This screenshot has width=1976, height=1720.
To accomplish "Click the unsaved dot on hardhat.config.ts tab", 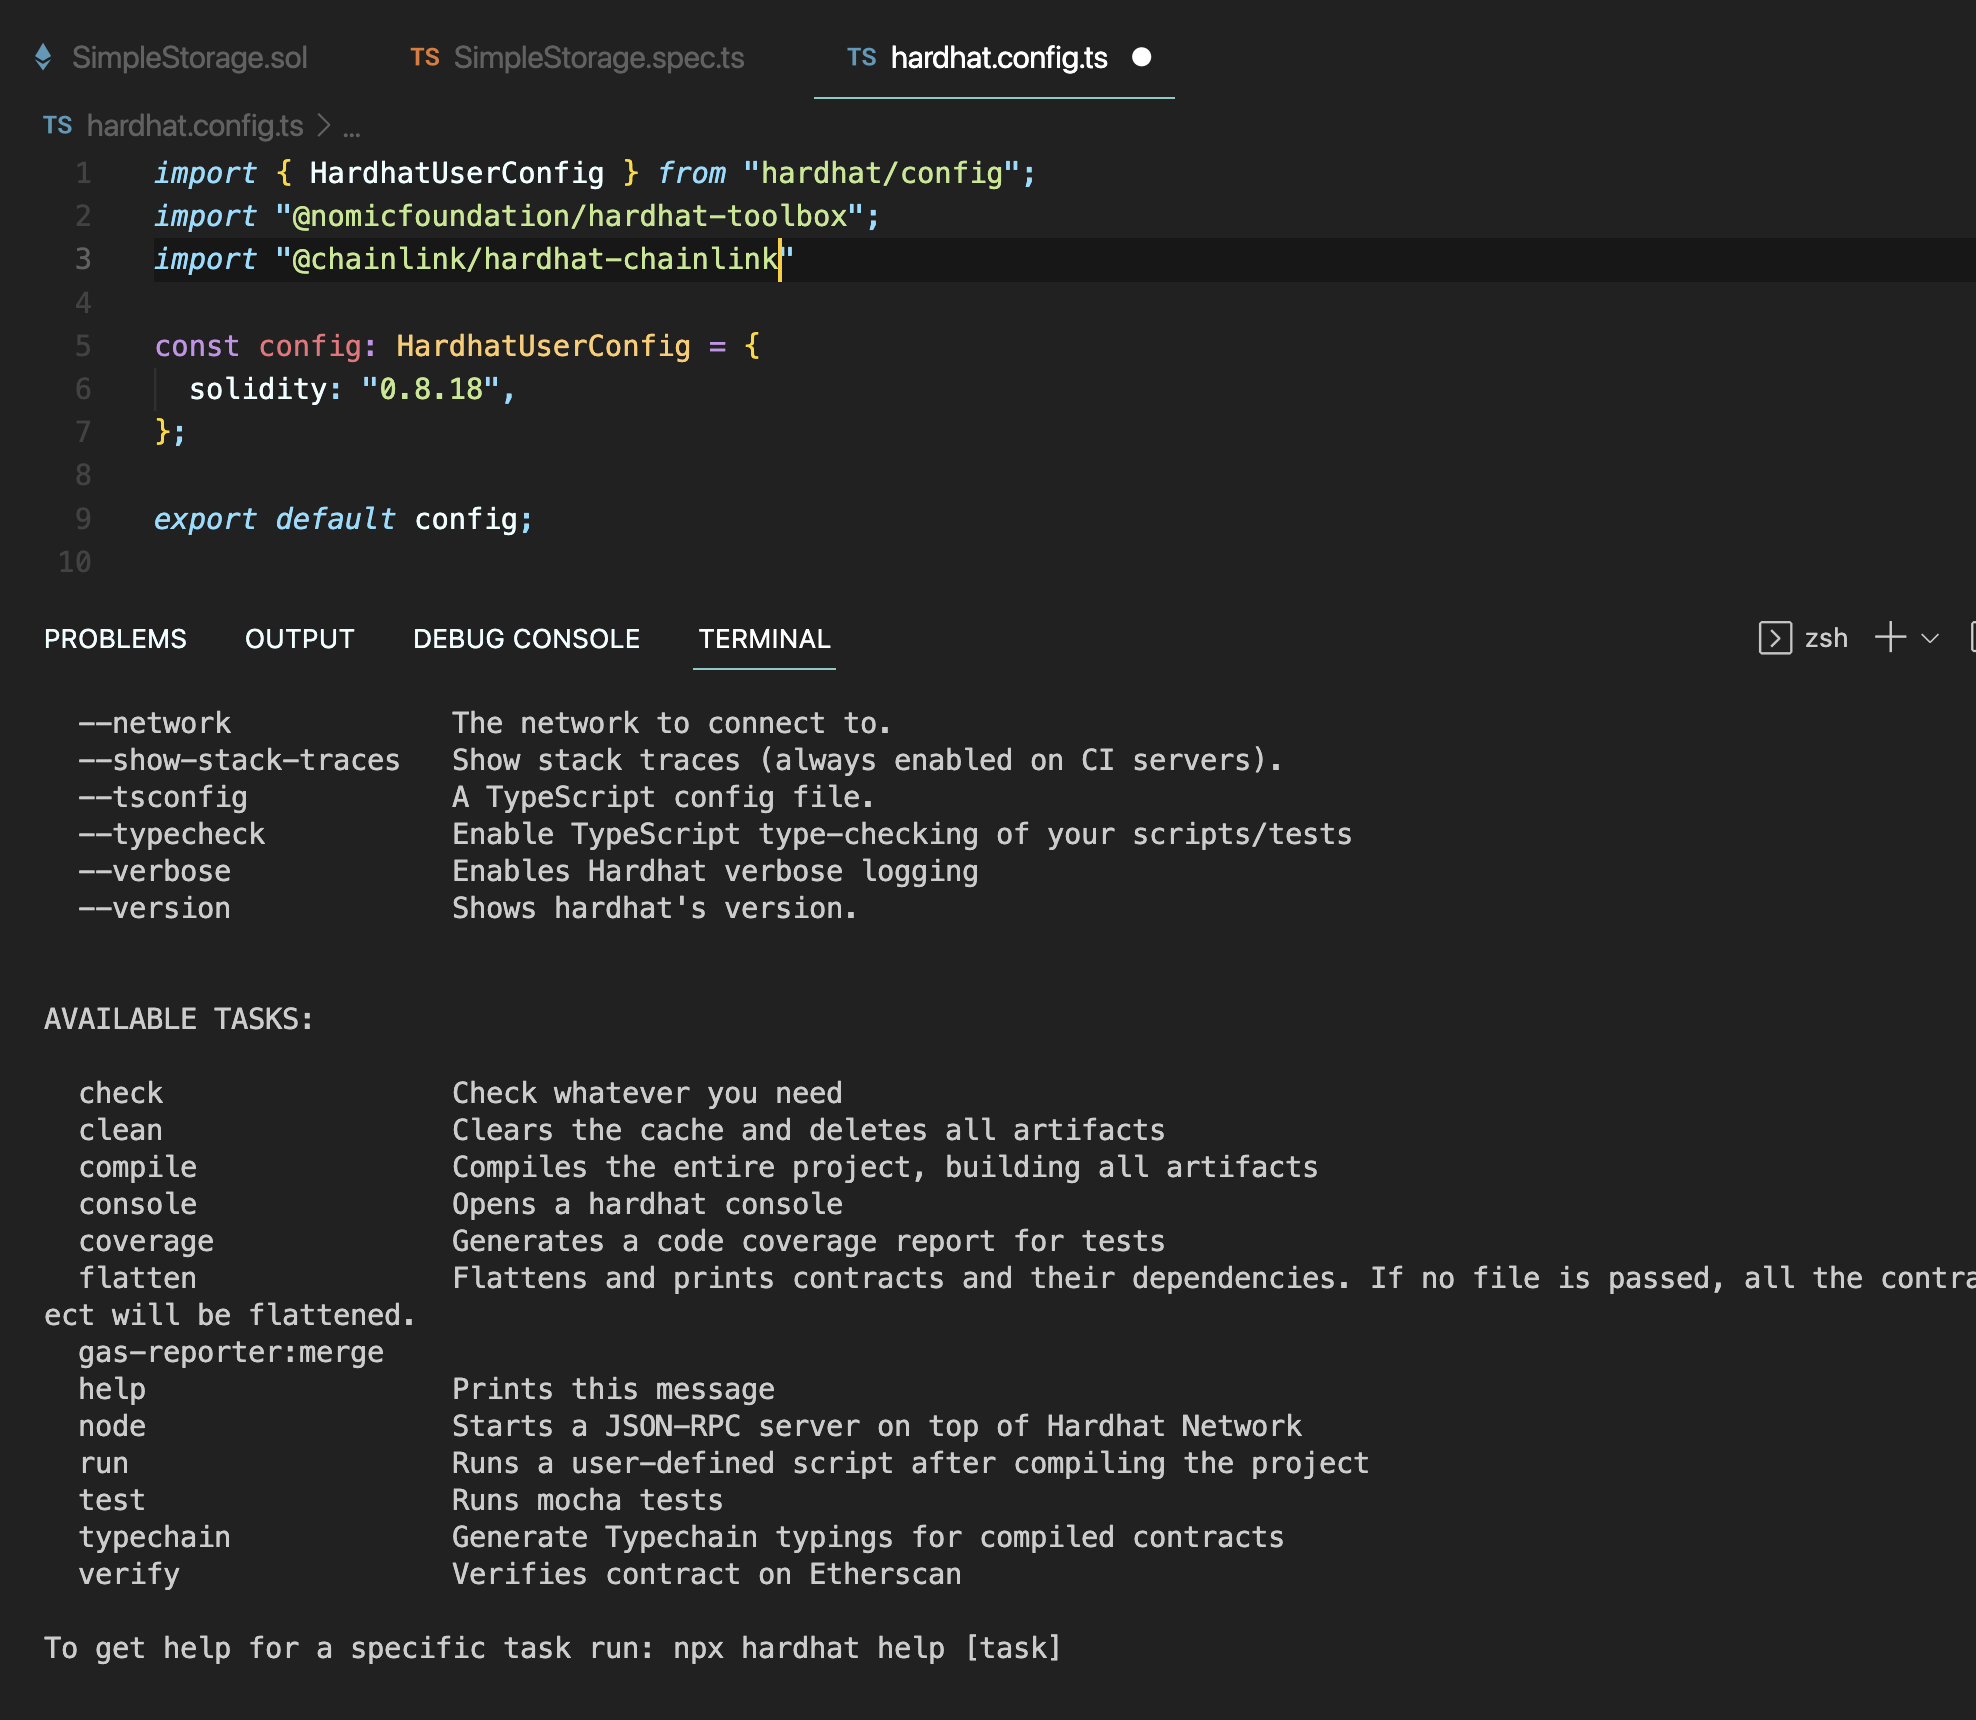I will [x=1141, y=58].
